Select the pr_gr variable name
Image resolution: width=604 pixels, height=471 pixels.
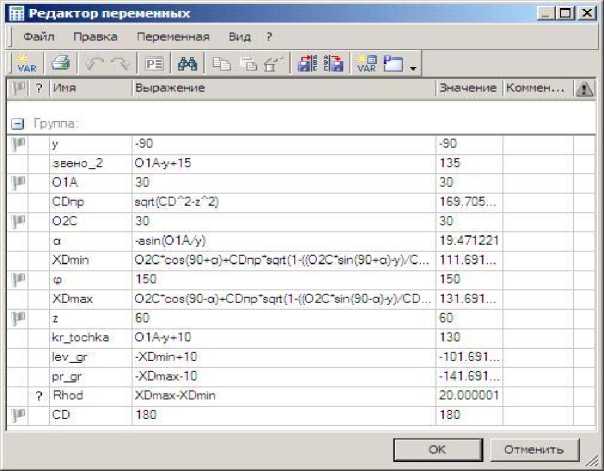point(67,377)
